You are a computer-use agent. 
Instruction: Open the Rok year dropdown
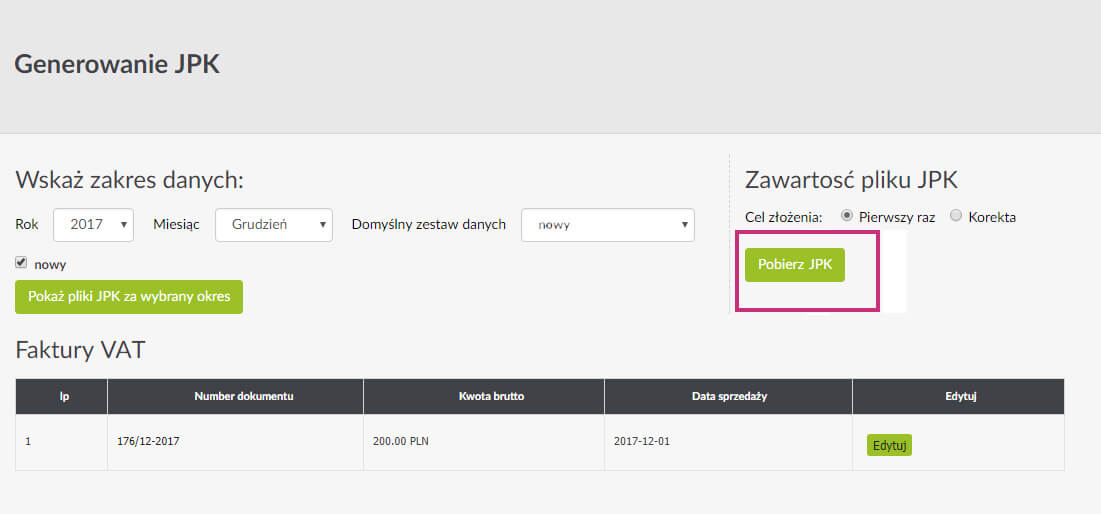(x=93, y=225)
